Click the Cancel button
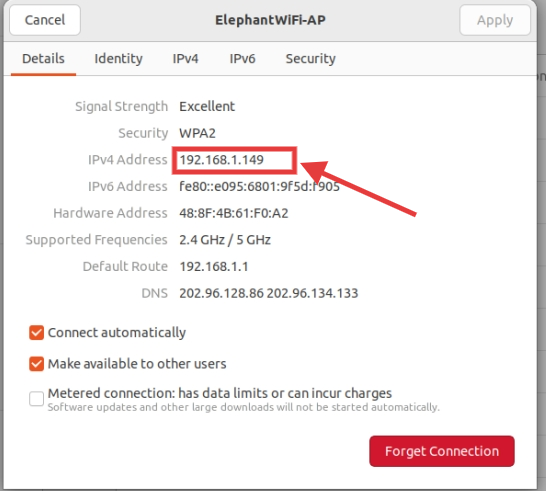Viewport: 546px width, 491px height. coord(45,20)
